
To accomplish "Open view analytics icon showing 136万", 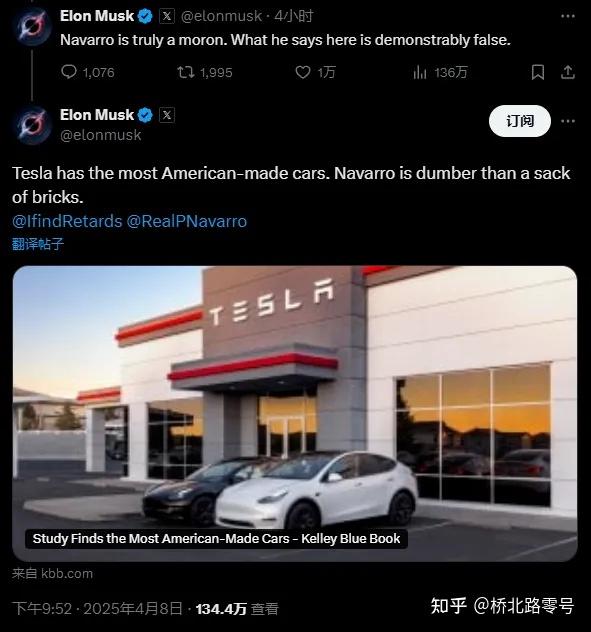I will (x=420, y=73).
